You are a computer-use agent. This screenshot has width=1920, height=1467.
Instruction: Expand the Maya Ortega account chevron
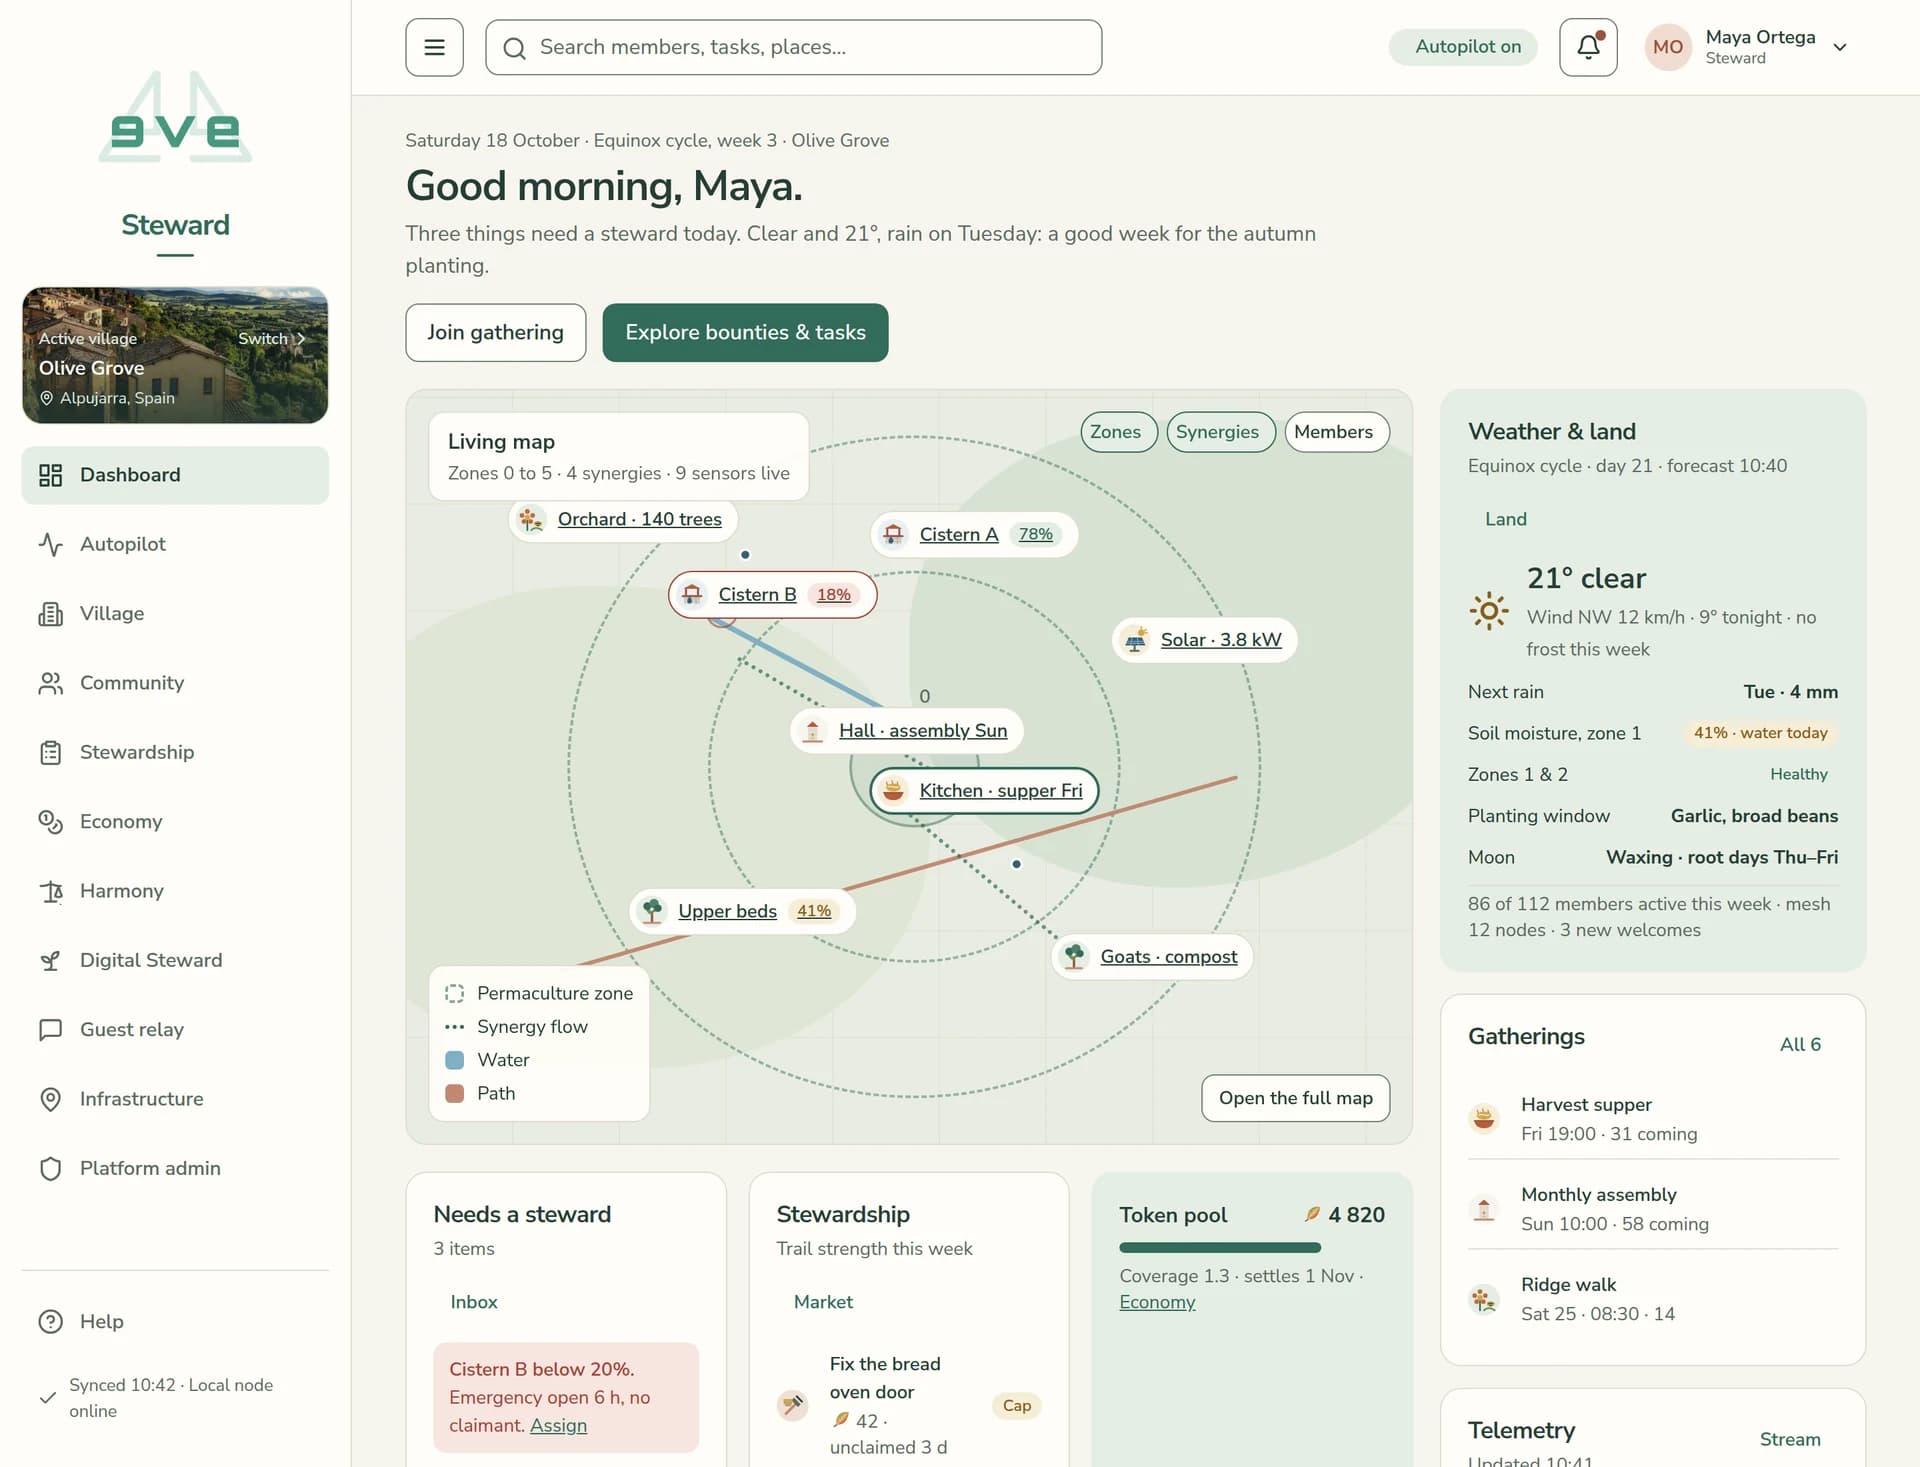pyautogui.click(x=1840, y=47)
